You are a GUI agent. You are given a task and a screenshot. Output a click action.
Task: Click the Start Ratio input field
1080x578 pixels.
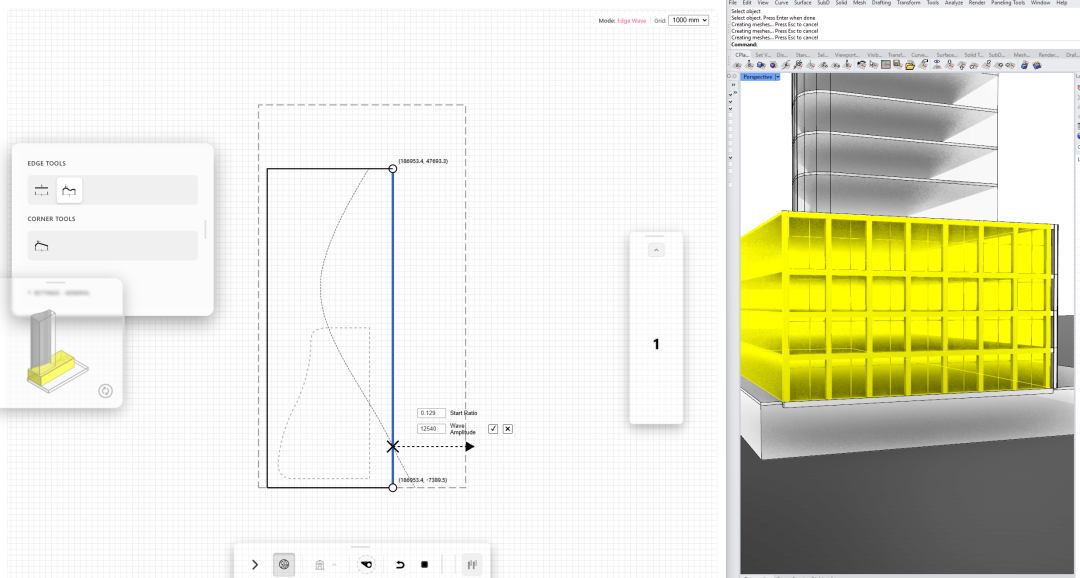432,413
